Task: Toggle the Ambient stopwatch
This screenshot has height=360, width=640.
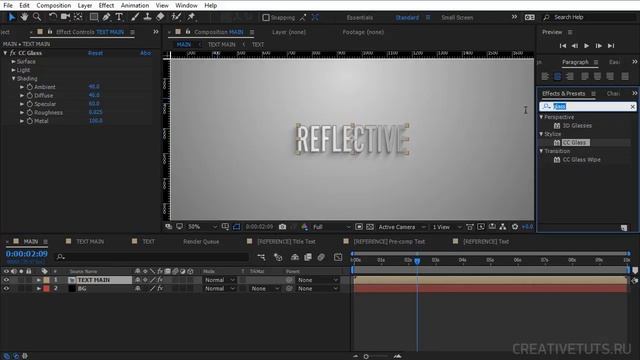Action: point(30,87)
